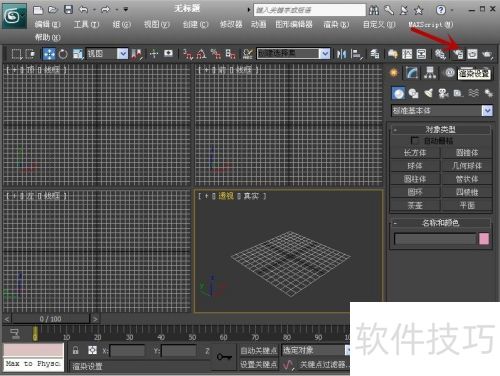Toggle the selection lock padlock icon
This screenshot has width=500, height=376.
(76, 350)
